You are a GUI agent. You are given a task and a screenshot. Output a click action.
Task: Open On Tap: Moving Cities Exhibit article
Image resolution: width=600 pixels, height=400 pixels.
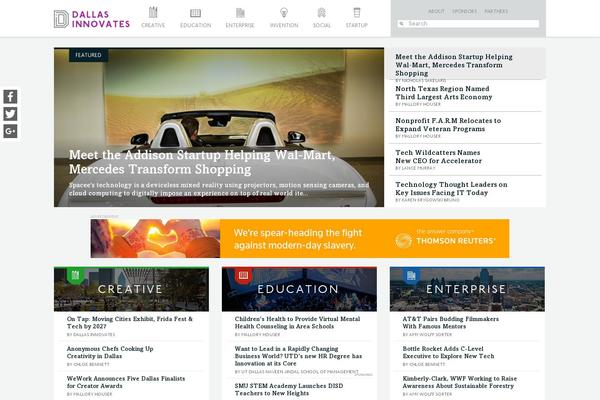pos(130,323)
